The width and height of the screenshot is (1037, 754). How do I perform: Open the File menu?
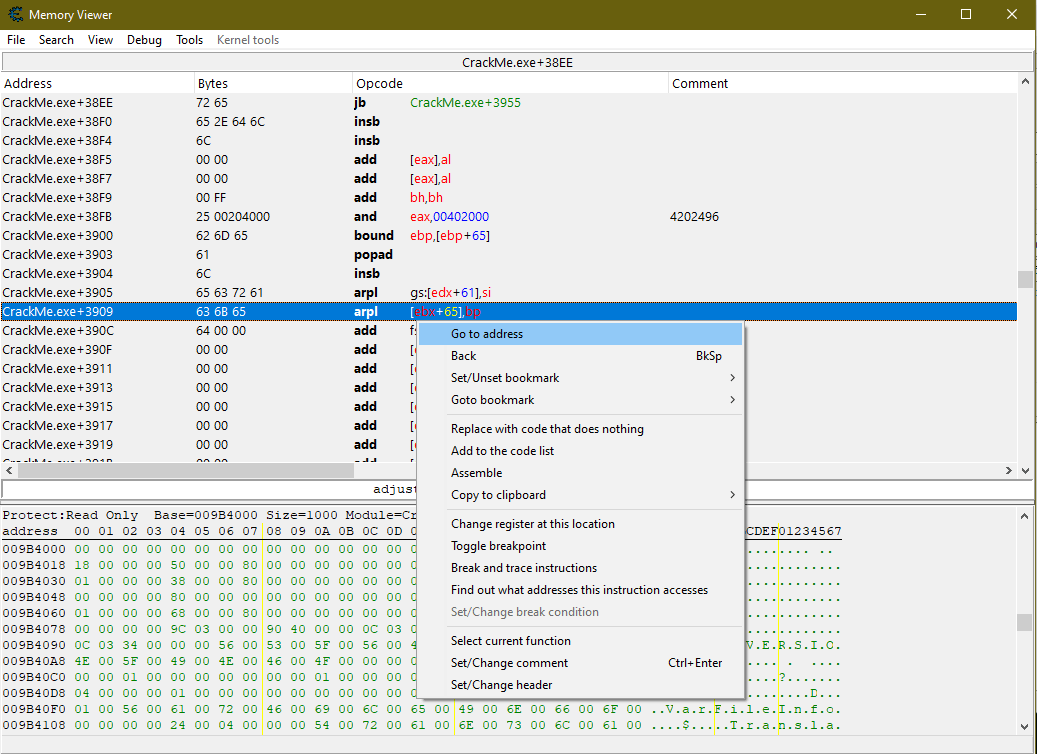click(16, 40)
